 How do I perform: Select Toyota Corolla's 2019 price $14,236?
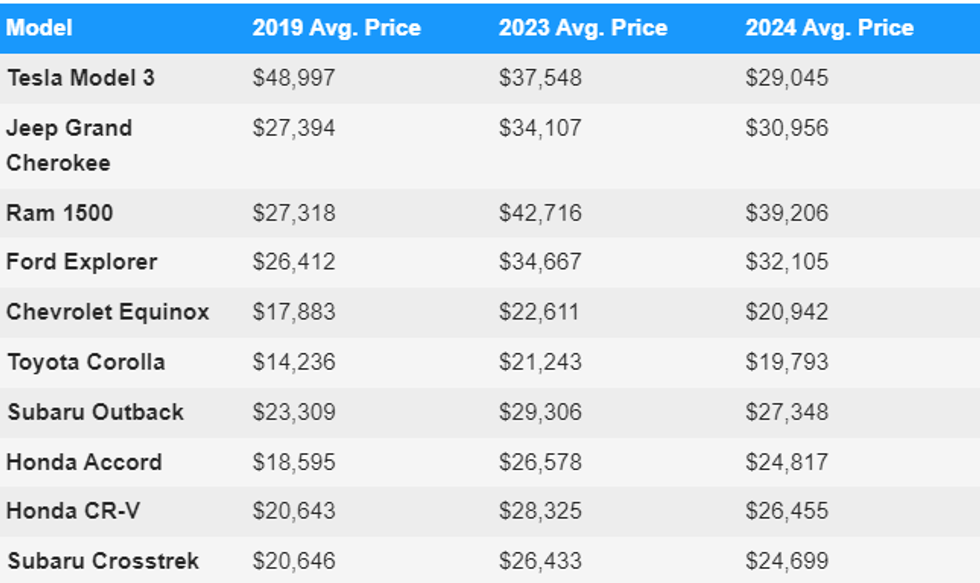click(x=294, y=362)
